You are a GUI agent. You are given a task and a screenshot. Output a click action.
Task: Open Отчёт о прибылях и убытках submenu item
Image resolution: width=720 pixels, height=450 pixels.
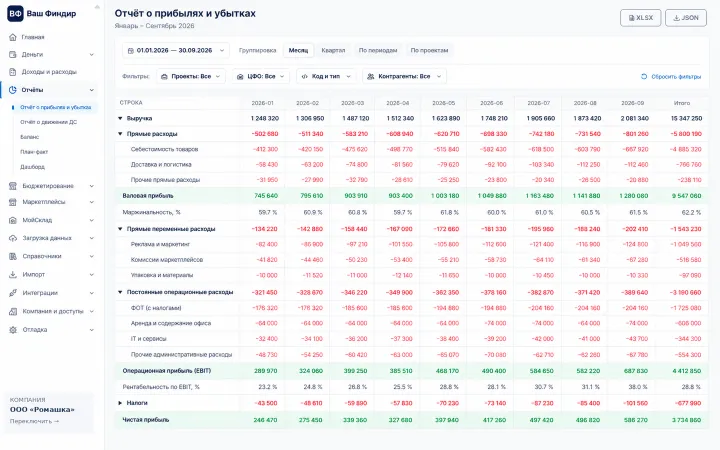coord(56,107)
